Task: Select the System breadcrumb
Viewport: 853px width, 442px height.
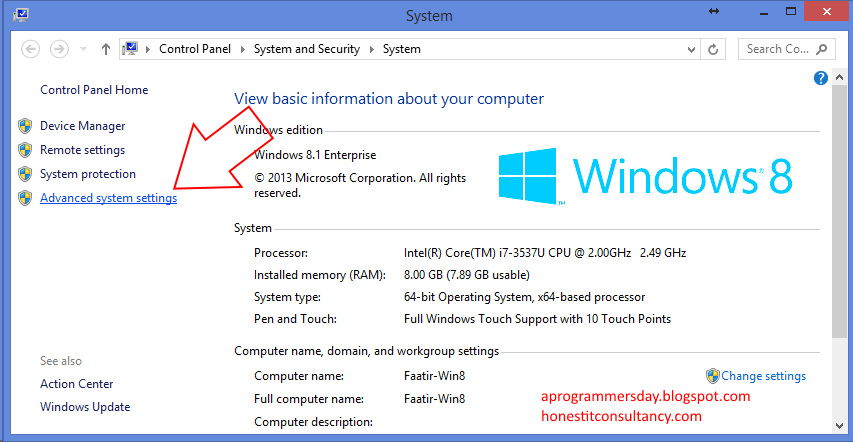Action: 401,49
